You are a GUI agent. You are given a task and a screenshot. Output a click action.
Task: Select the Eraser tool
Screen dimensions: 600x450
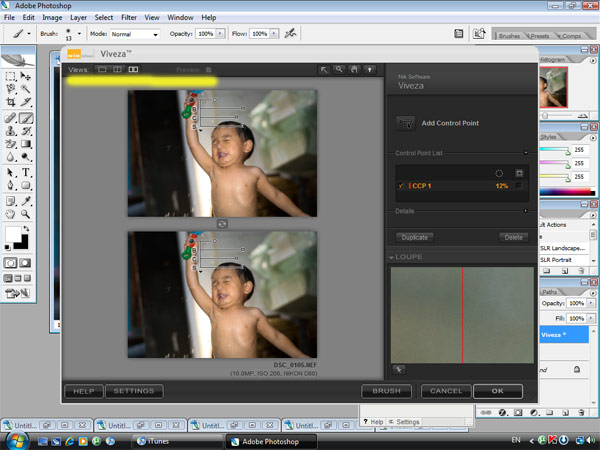pyautogui.click(x=10, y=144)
